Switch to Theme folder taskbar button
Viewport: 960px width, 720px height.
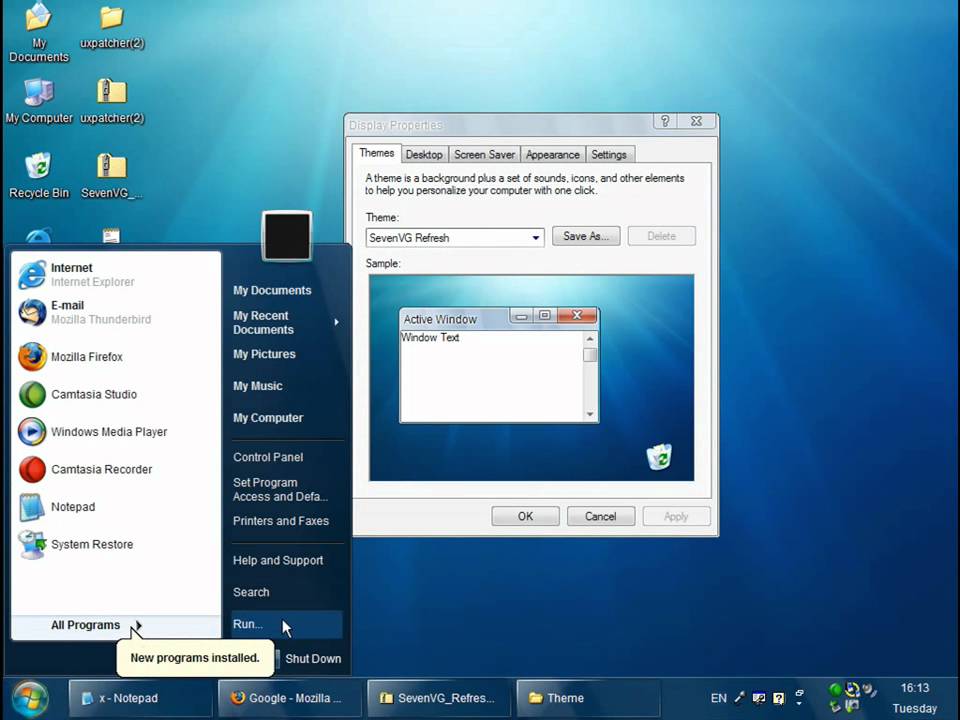[x=588, y=698]
